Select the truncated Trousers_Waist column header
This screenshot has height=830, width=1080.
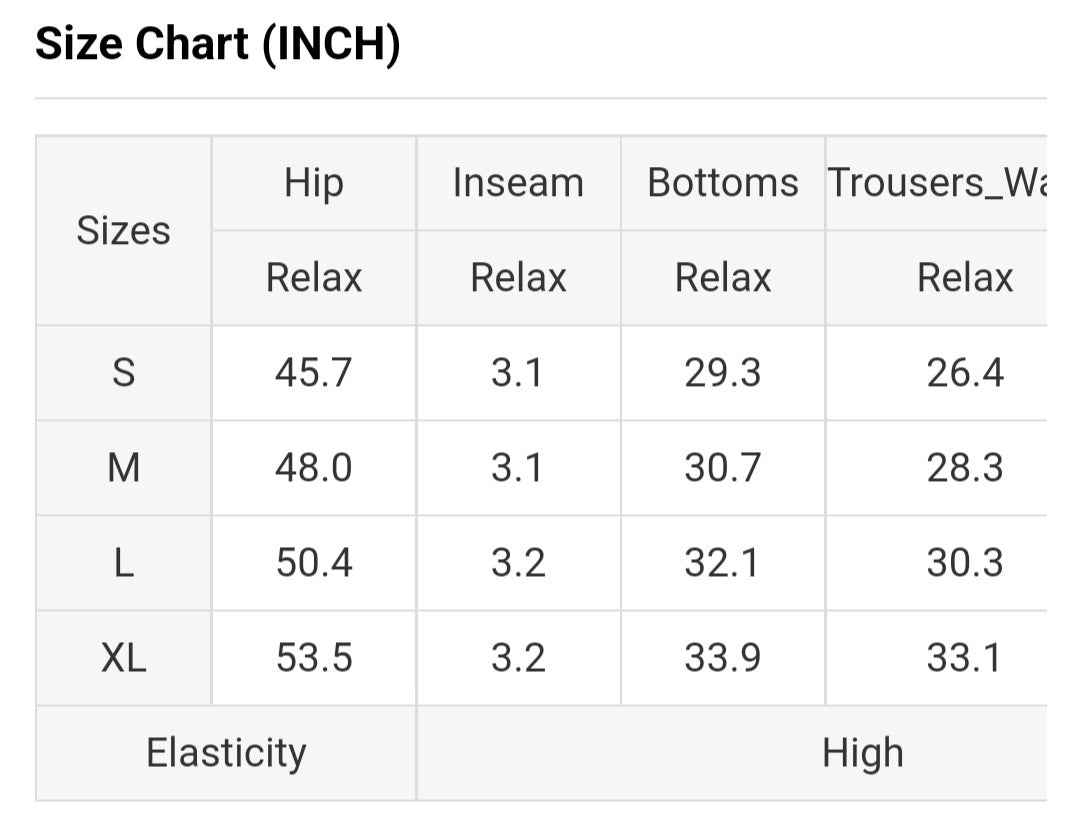[x=936, y=184]
